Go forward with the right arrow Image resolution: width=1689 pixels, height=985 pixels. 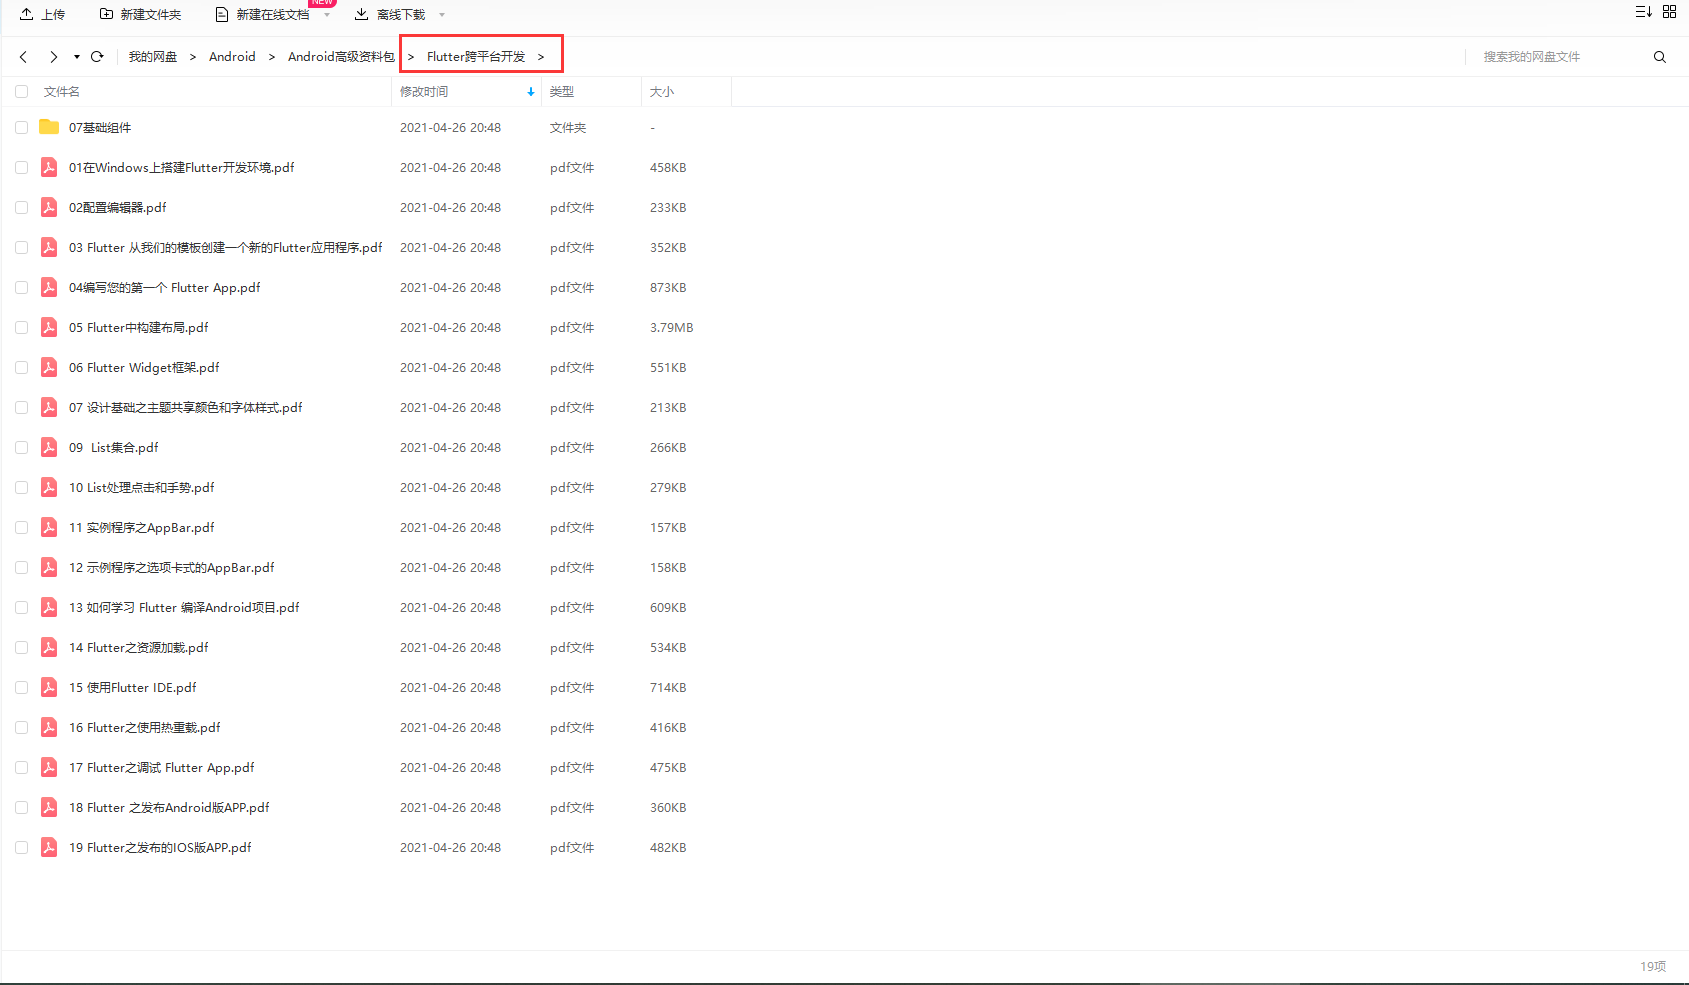53,57
